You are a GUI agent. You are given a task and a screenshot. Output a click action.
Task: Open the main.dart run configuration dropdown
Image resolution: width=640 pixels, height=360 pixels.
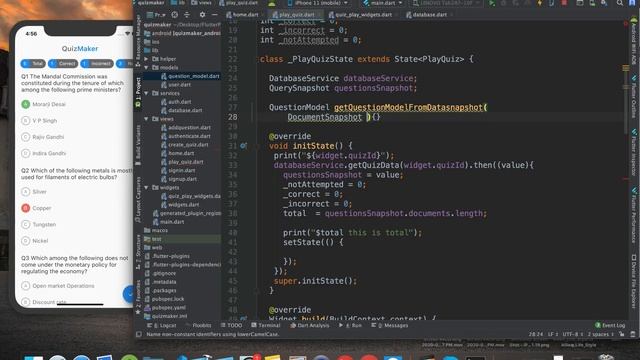coord(383,3)
